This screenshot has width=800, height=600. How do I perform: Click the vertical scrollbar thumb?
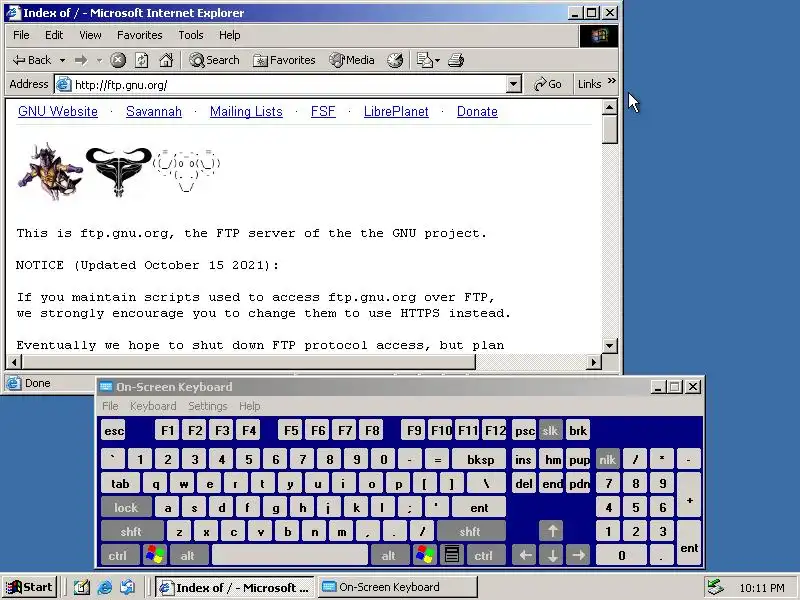coord(610,130)
